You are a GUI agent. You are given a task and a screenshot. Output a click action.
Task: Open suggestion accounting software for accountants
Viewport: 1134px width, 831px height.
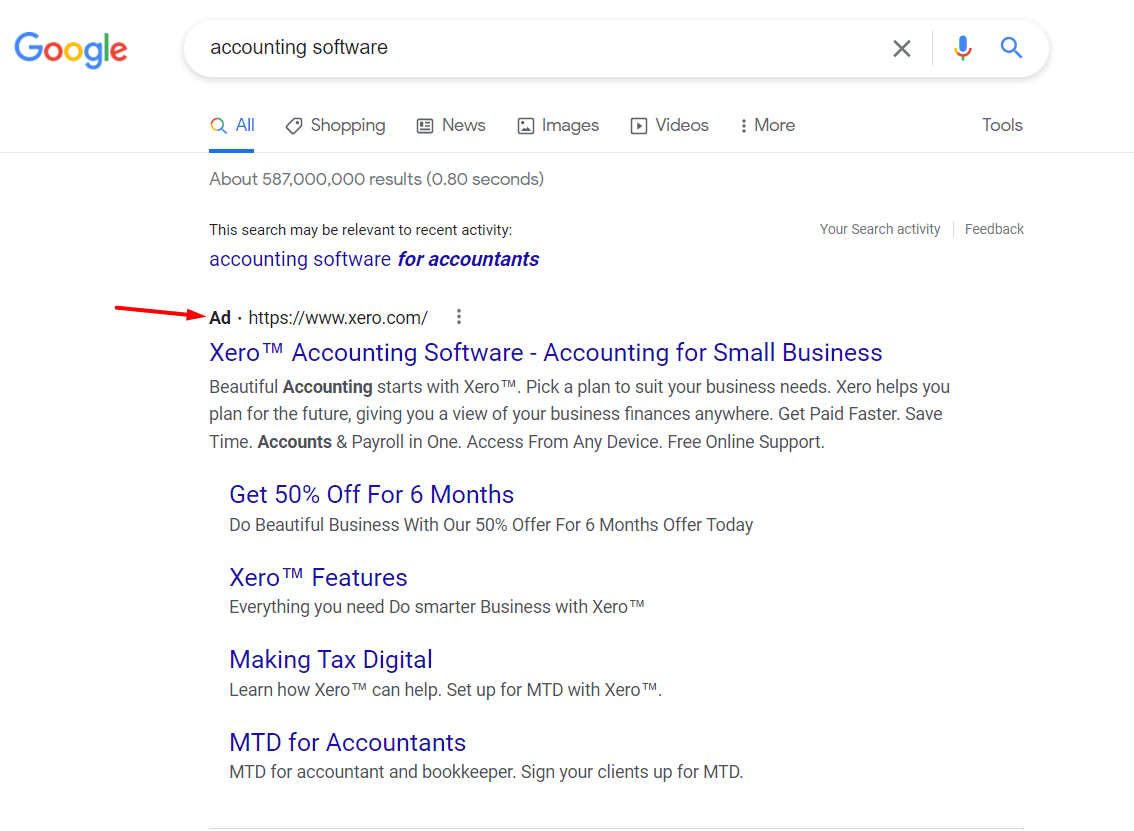coord(374,259)
